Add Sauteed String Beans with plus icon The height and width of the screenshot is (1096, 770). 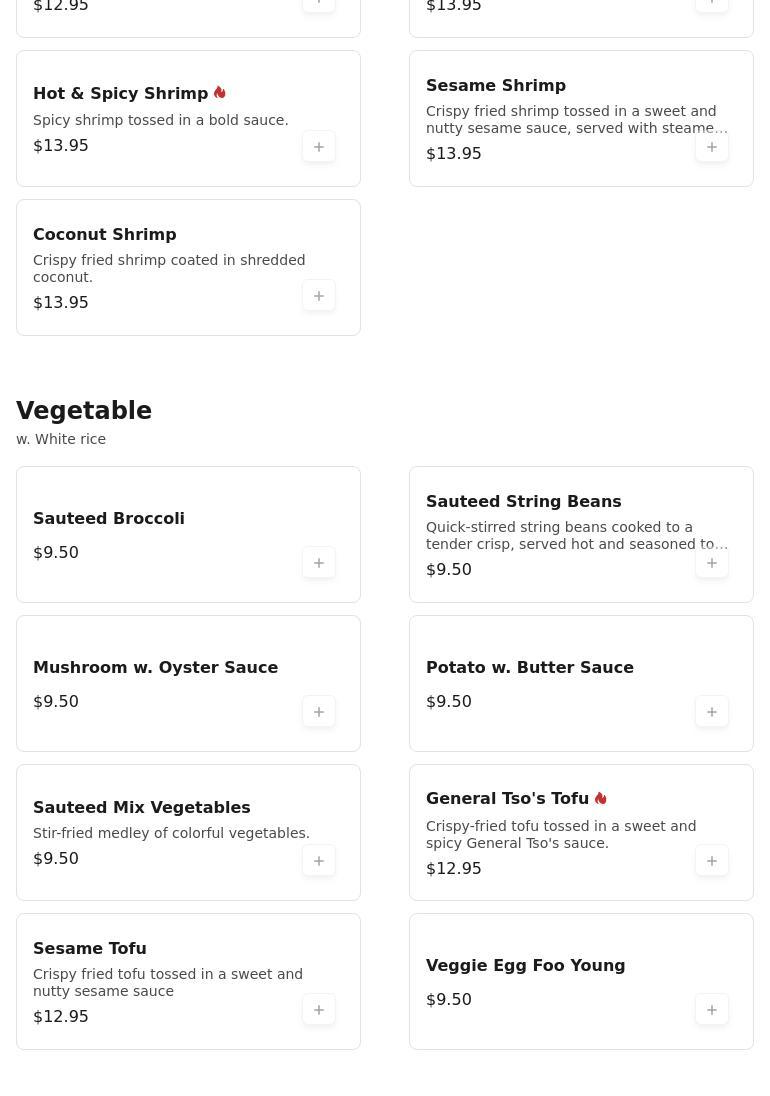coord(711,563)
